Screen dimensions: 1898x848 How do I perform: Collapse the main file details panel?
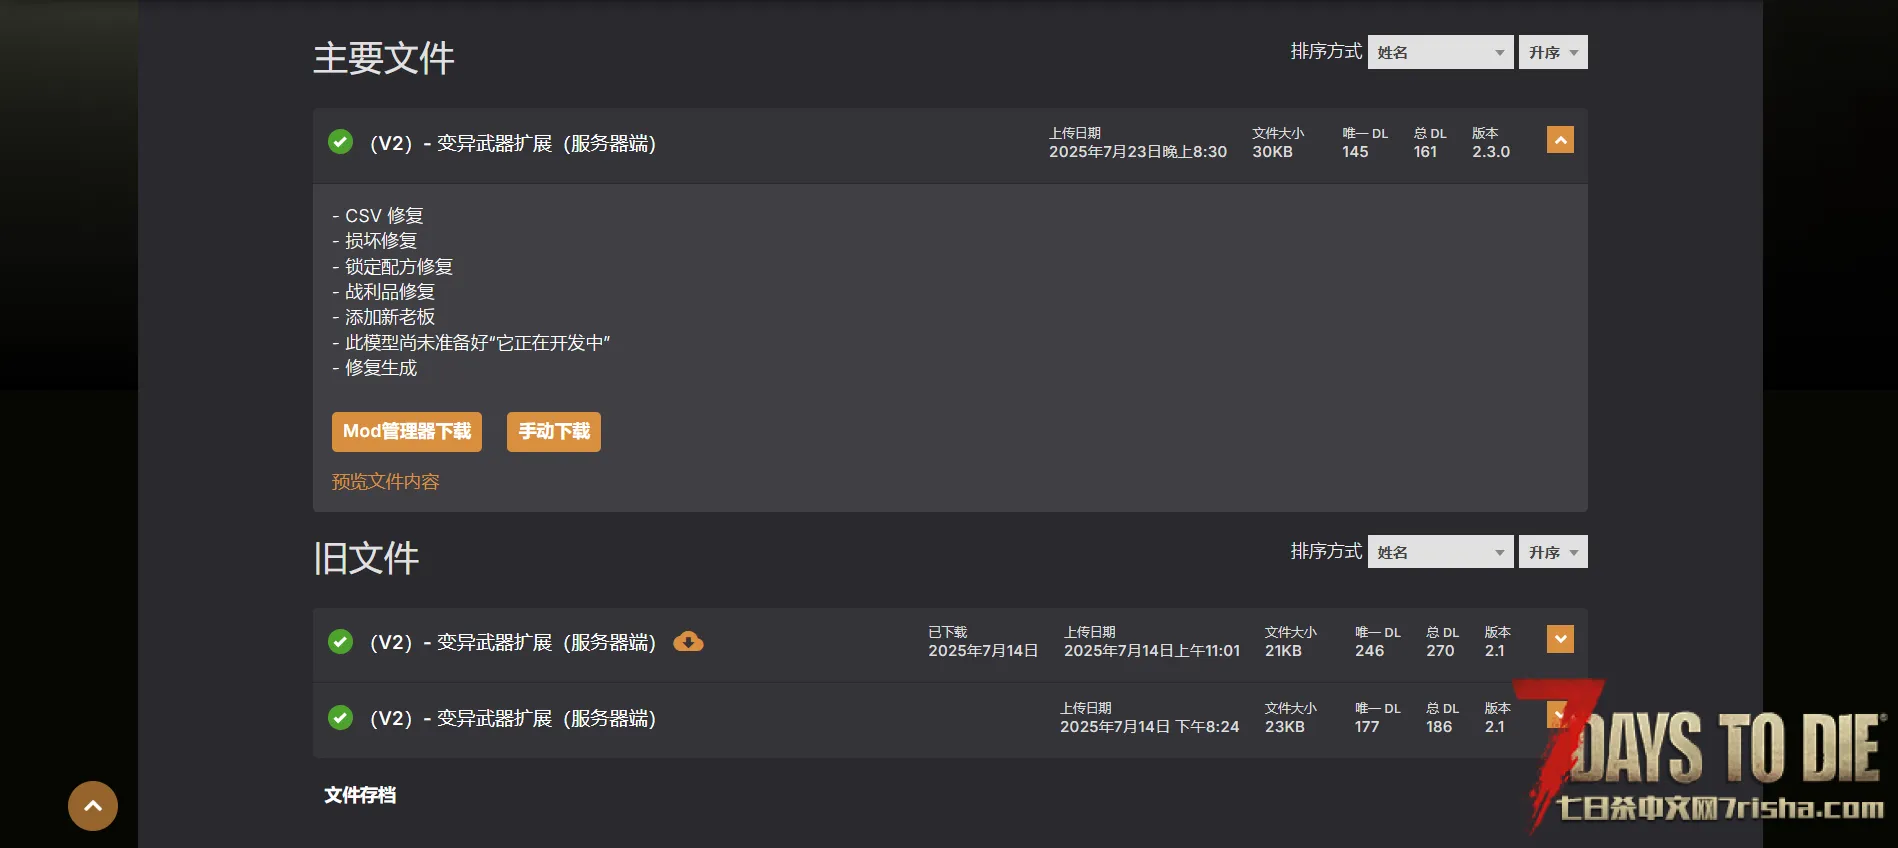tap(1560, 140)
